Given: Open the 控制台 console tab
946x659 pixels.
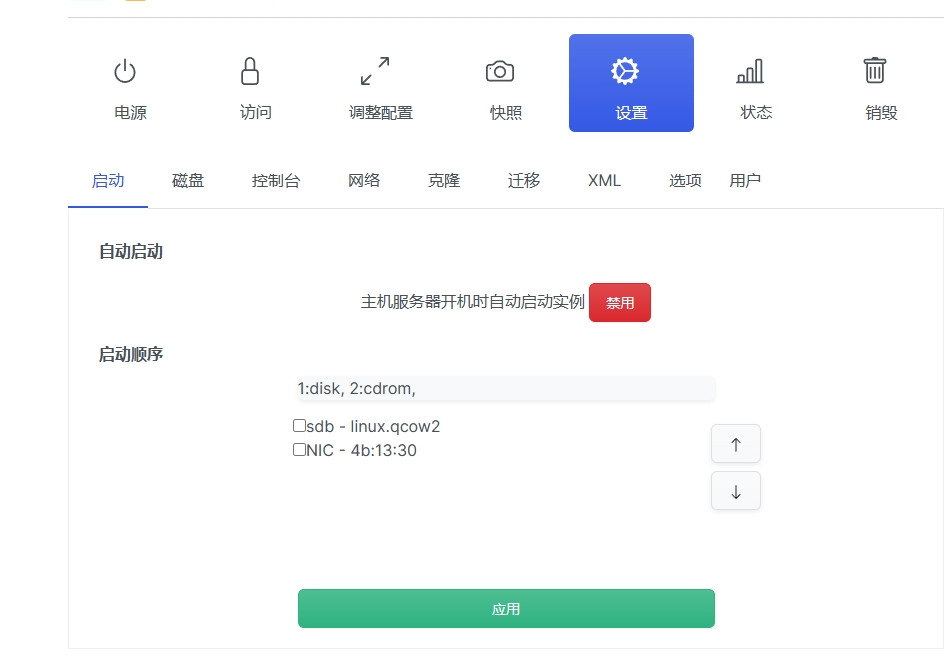Looking at the screenshot, I should coord(276,181).
